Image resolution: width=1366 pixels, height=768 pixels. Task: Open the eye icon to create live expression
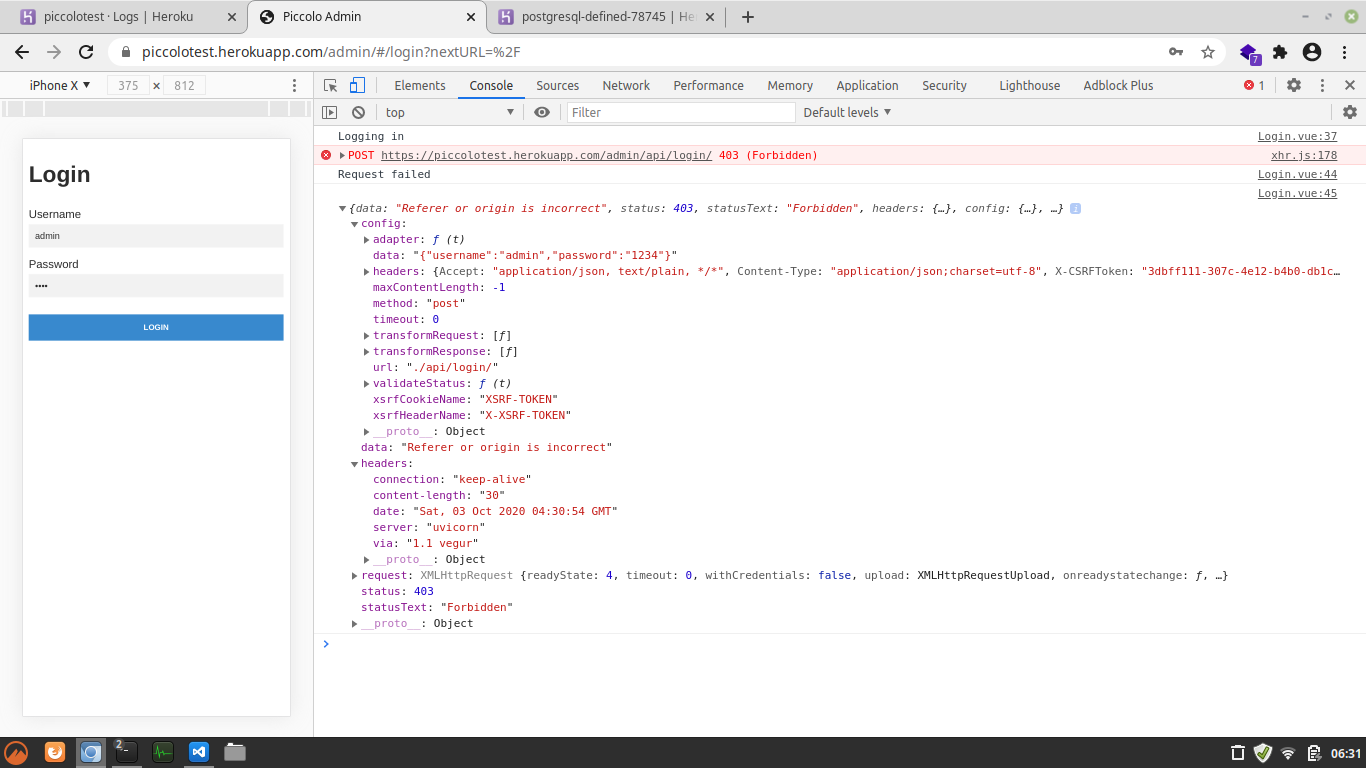(542, 112)
